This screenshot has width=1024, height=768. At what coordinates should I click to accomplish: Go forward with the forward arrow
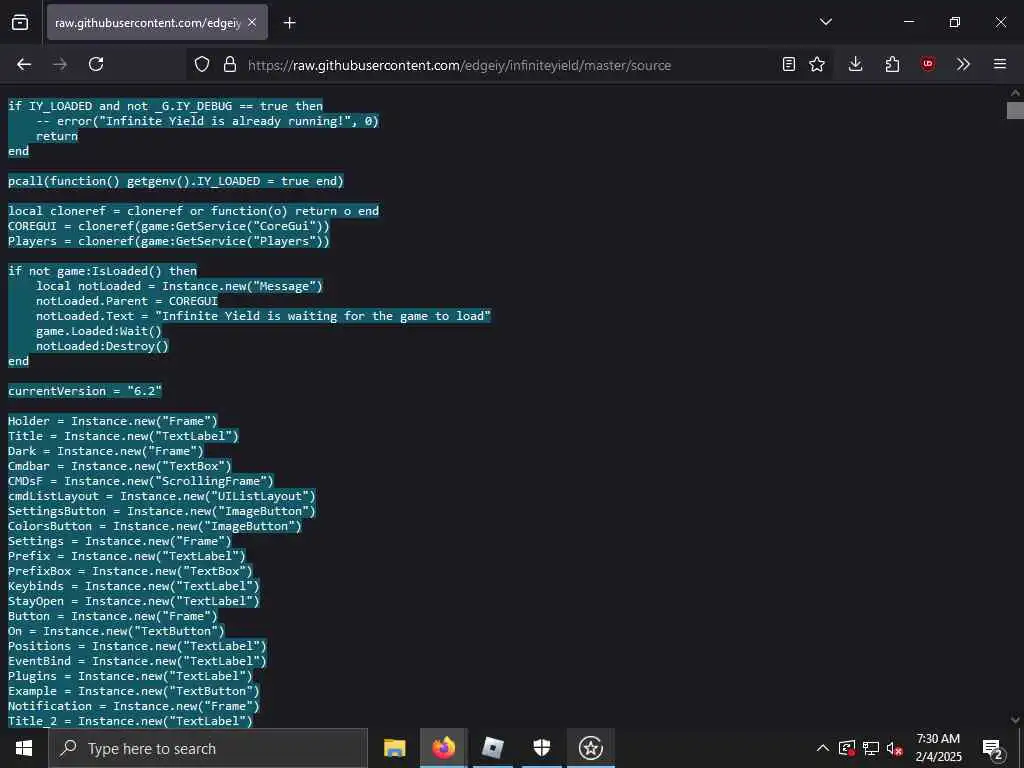60,64
